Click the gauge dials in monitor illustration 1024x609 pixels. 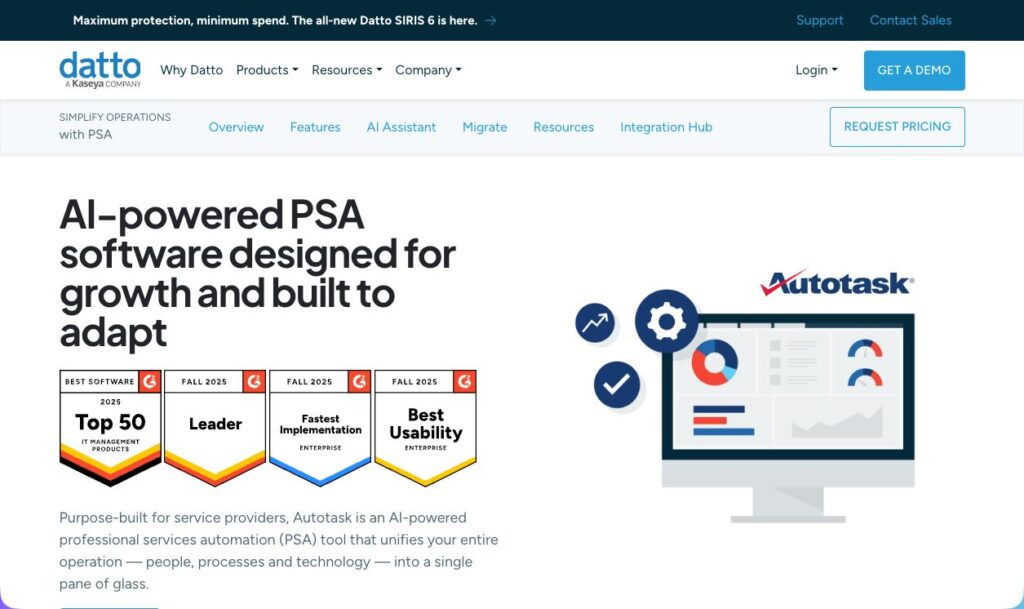pos(865,363)
